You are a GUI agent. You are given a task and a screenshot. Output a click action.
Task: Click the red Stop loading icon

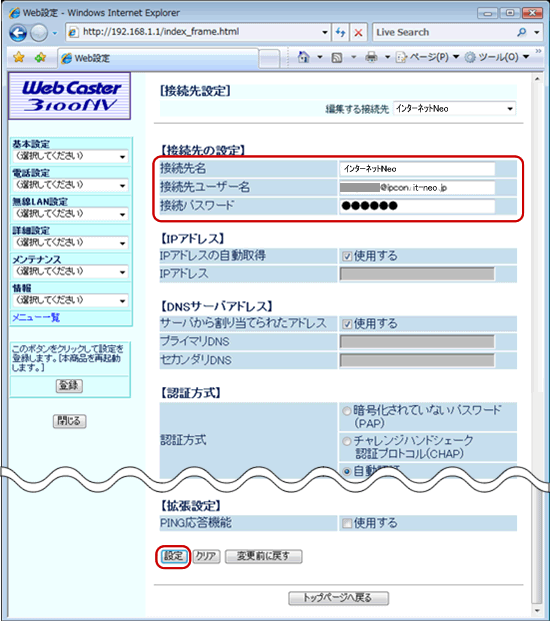click(358, 32)
